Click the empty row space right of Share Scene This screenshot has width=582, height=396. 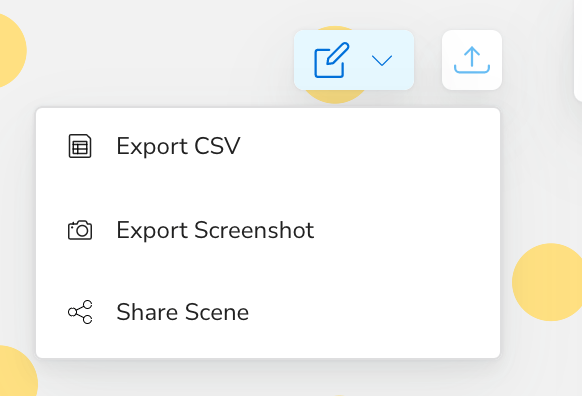tap(371, 312)
